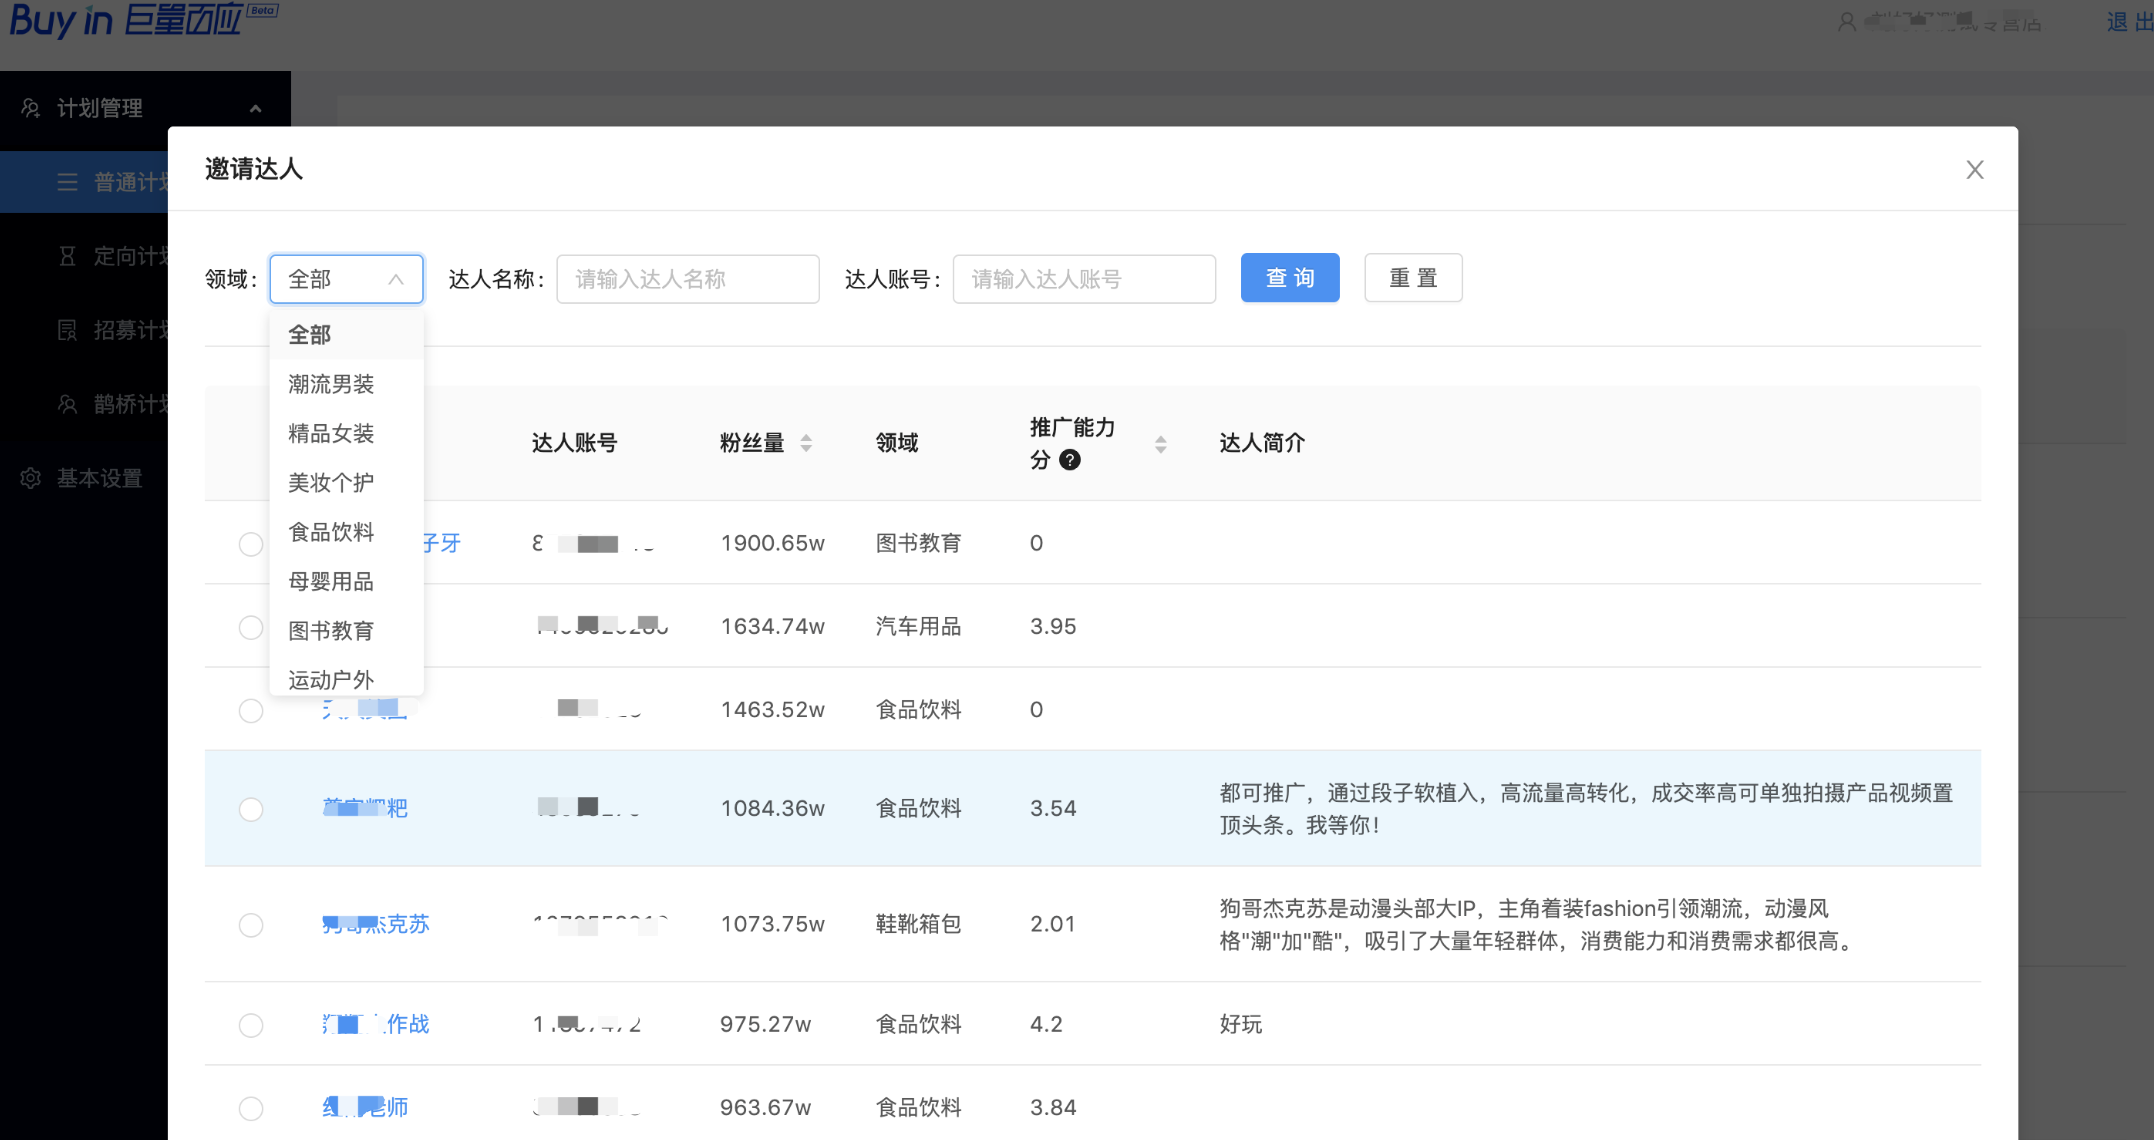Sort by 推广能力分 arrows

click(1160, 444)
